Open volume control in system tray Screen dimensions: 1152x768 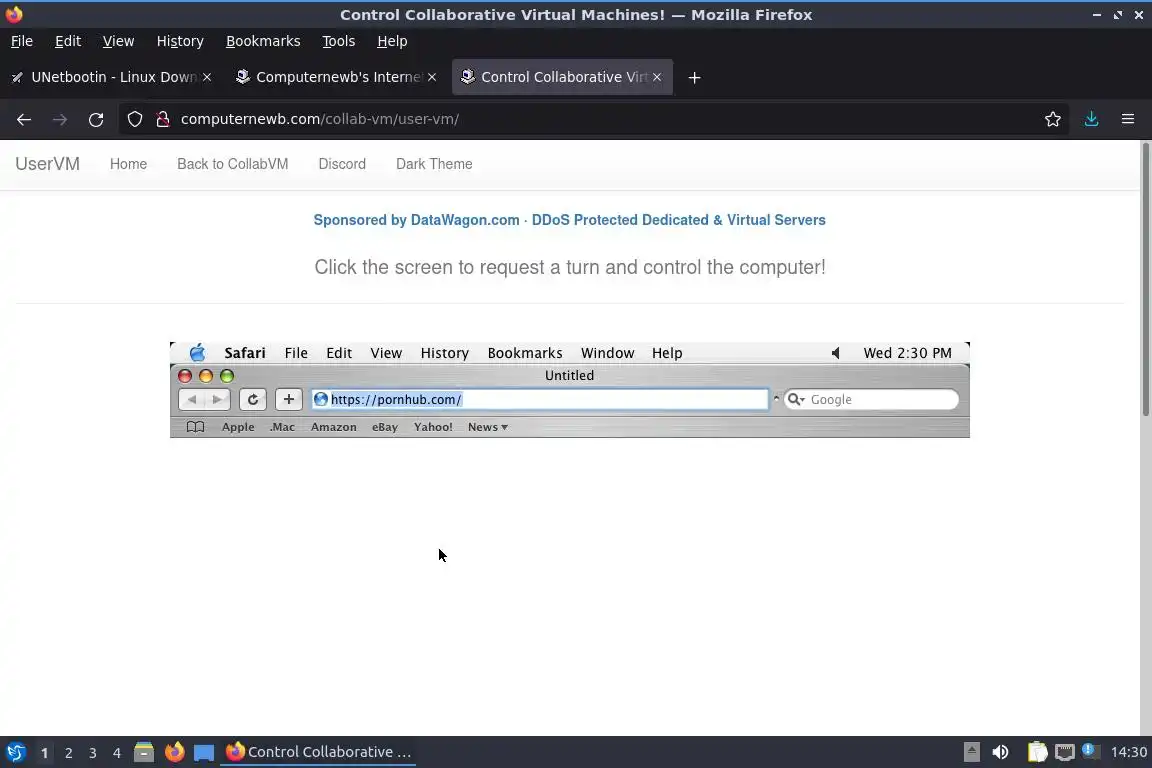pyautogui.click(x=1000, y=752)
